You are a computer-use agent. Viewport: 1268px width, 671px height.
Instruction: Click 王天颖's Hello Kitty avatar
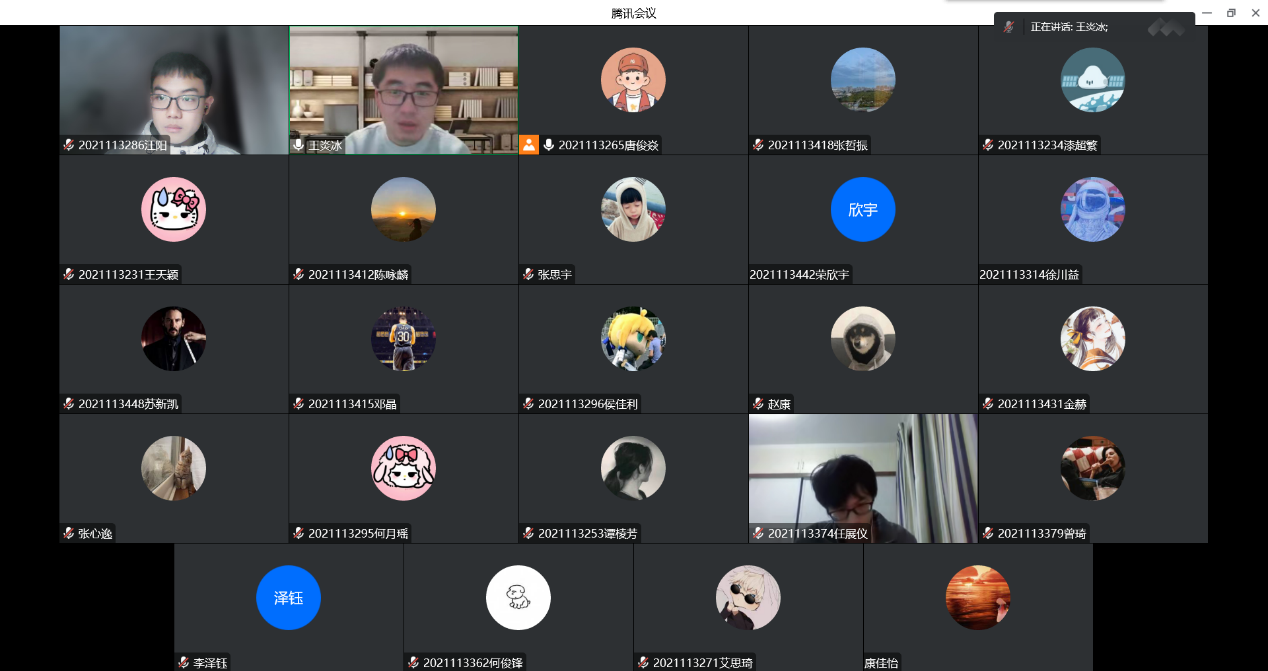173,210
